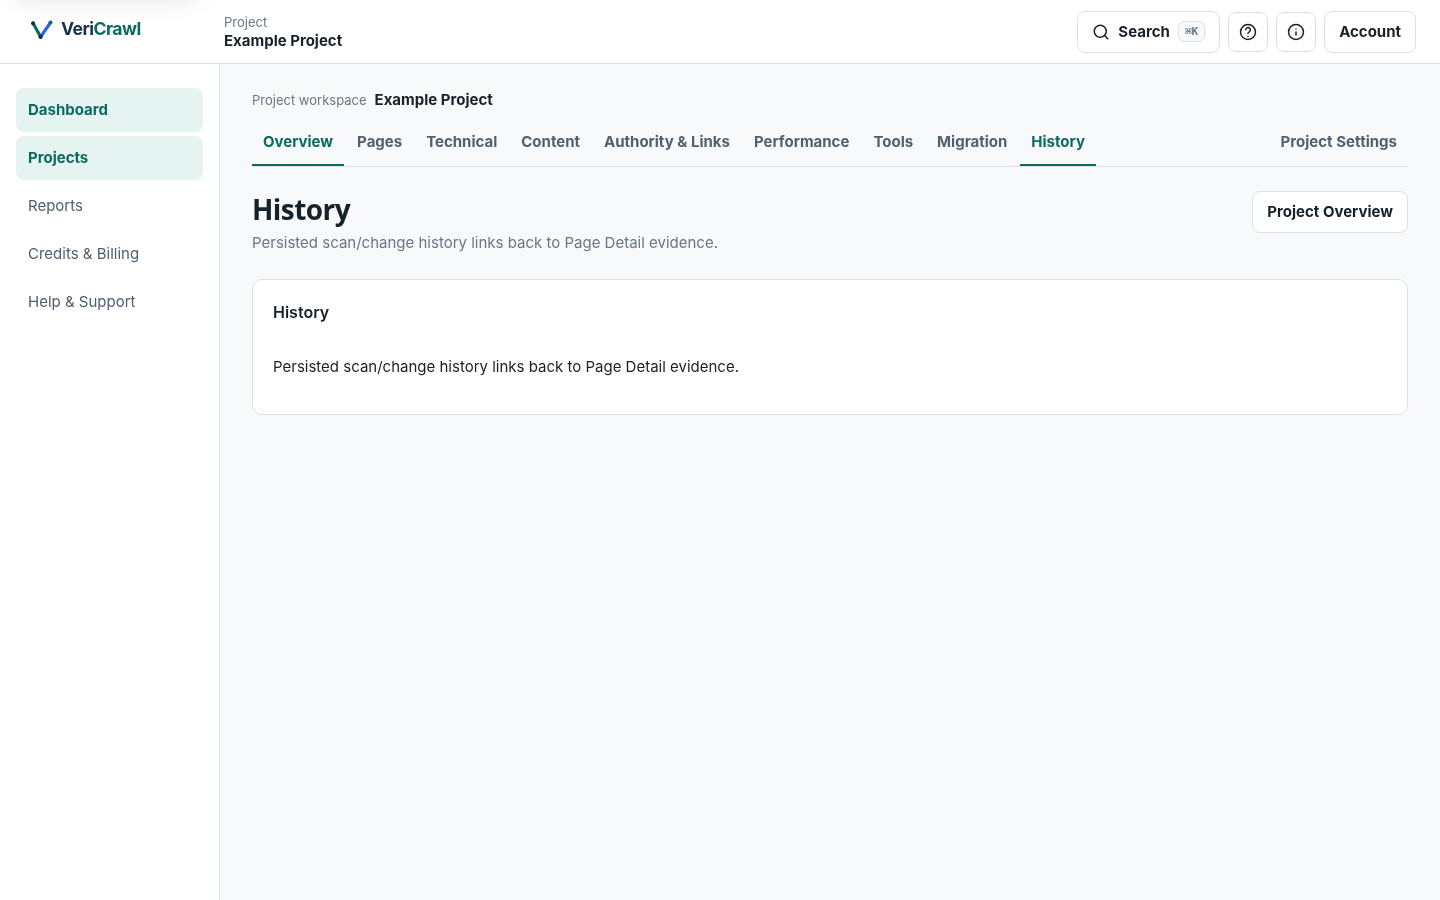1440x900 pixels.
Task: Click the History card title
Action: pyautogui.click(x=301, y=313)
